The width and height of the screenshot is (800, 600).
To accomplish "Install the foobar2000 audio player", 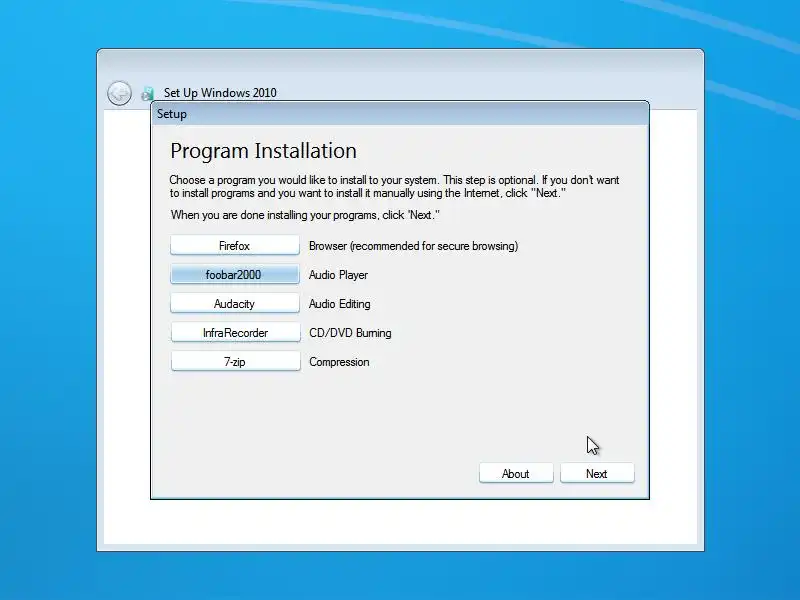I will point(235,274).
